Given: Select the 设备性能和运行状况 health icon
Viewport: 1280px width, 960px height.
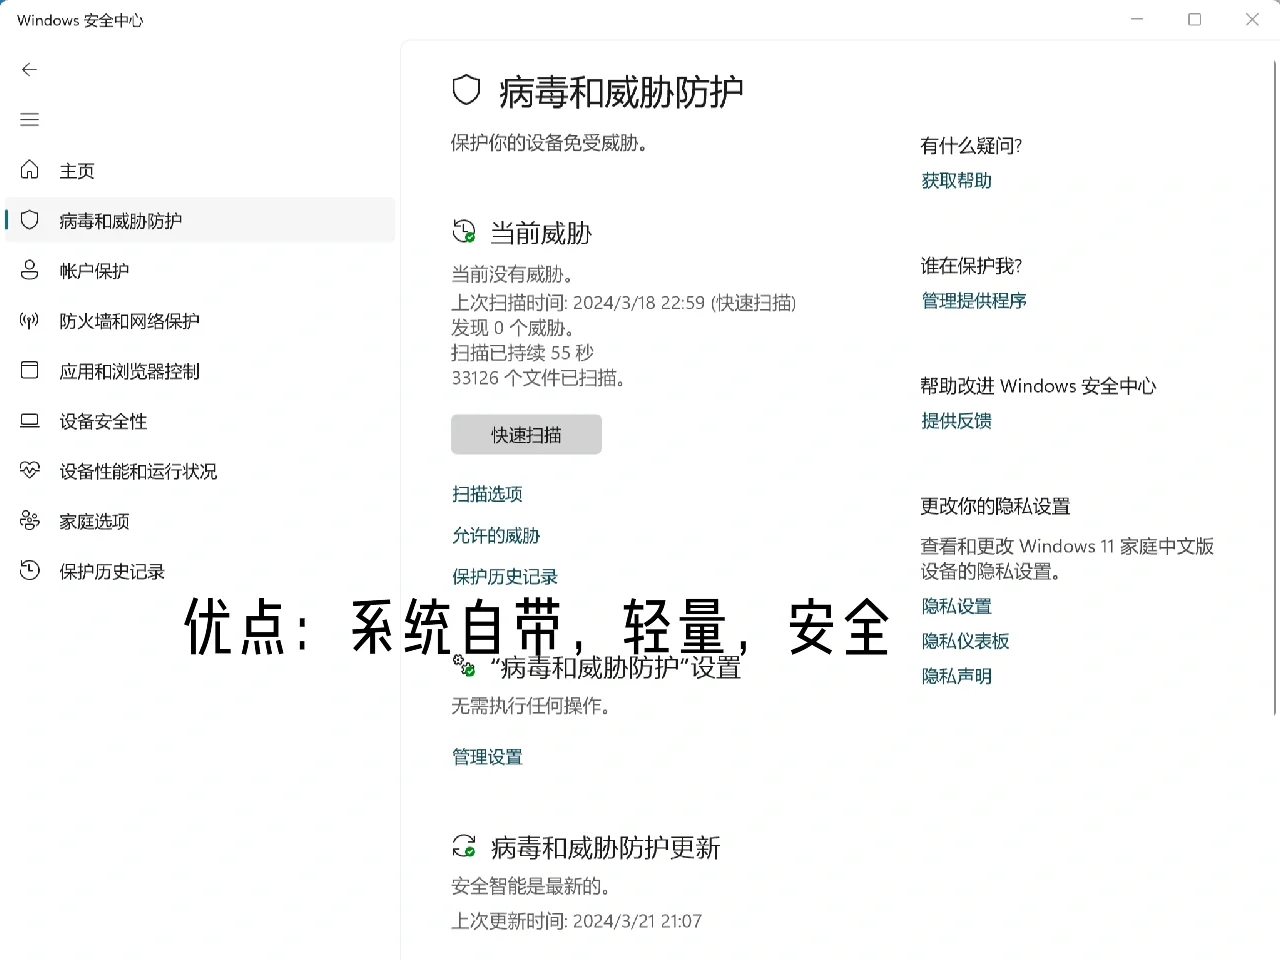Looking at the screenshot, I should (29, 471).
